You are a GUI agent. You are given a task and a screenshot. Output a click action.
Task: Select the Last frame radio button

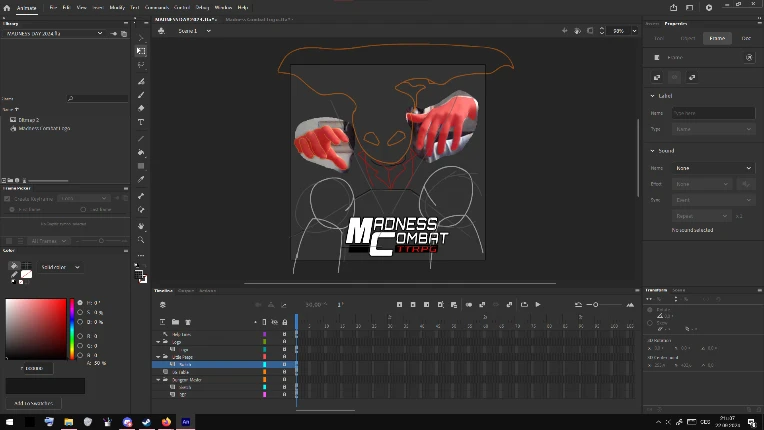[83, 209]
